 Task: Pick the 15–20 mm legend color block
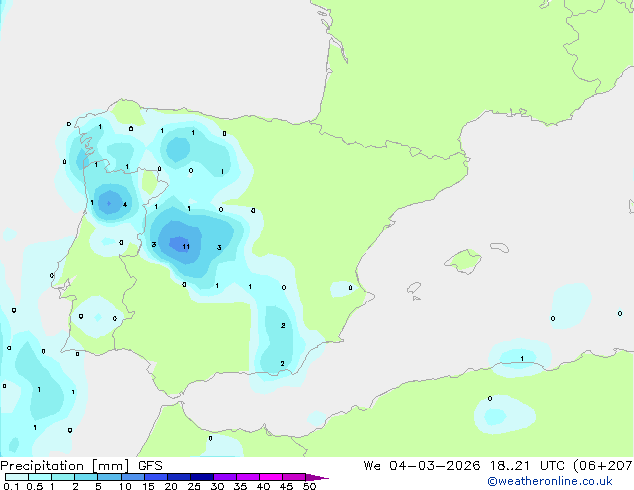156,477
